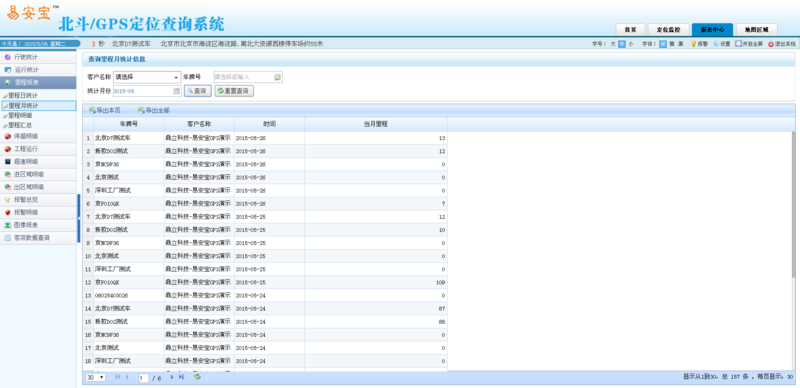800x388 pixels.
Task: Open 工程运行 in the sidebar
Action: [38, 149]
